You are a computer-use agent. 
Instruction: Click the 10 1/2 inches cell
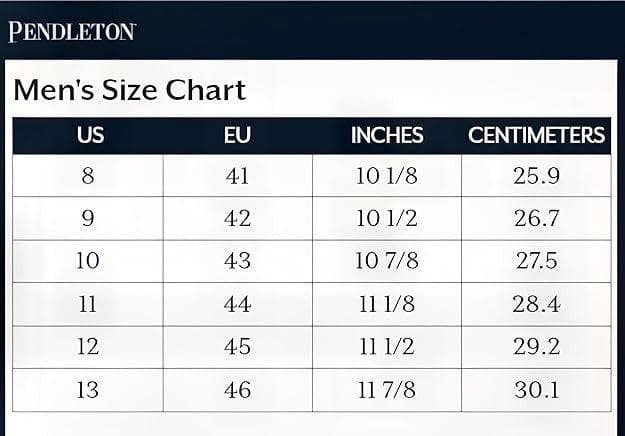coord(387,219)
